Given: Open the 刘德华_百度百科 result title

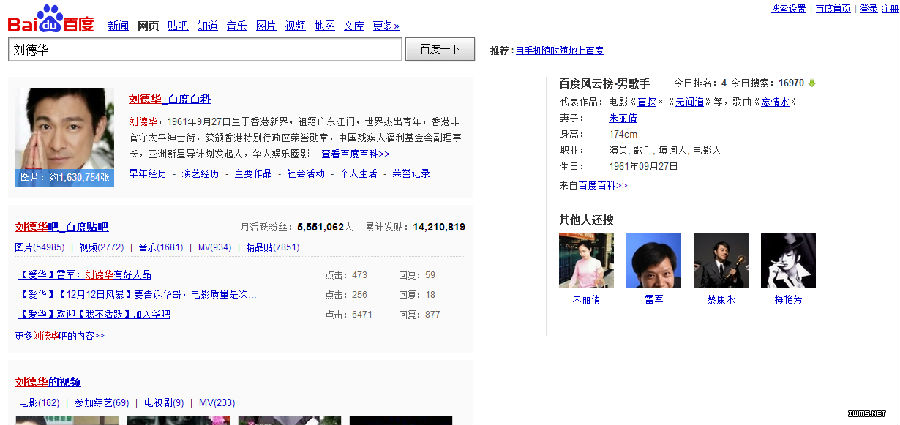Looking at the screenshot, I should click(170, 99).
